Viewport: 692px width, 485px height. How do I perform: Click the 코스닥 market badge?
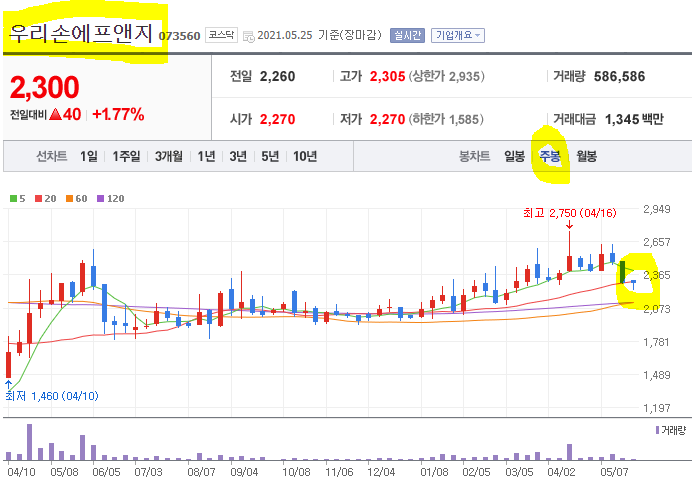coord(221,35)
